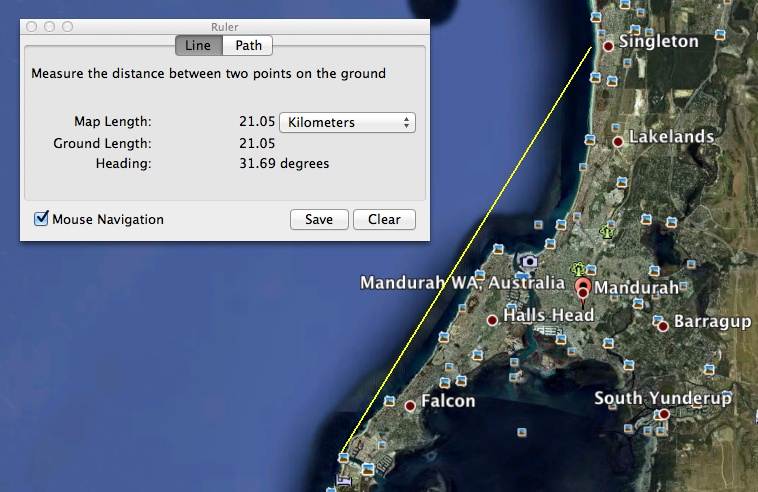758x492 pixels.
Task: Switch to the Line tab
Action: 197,45
